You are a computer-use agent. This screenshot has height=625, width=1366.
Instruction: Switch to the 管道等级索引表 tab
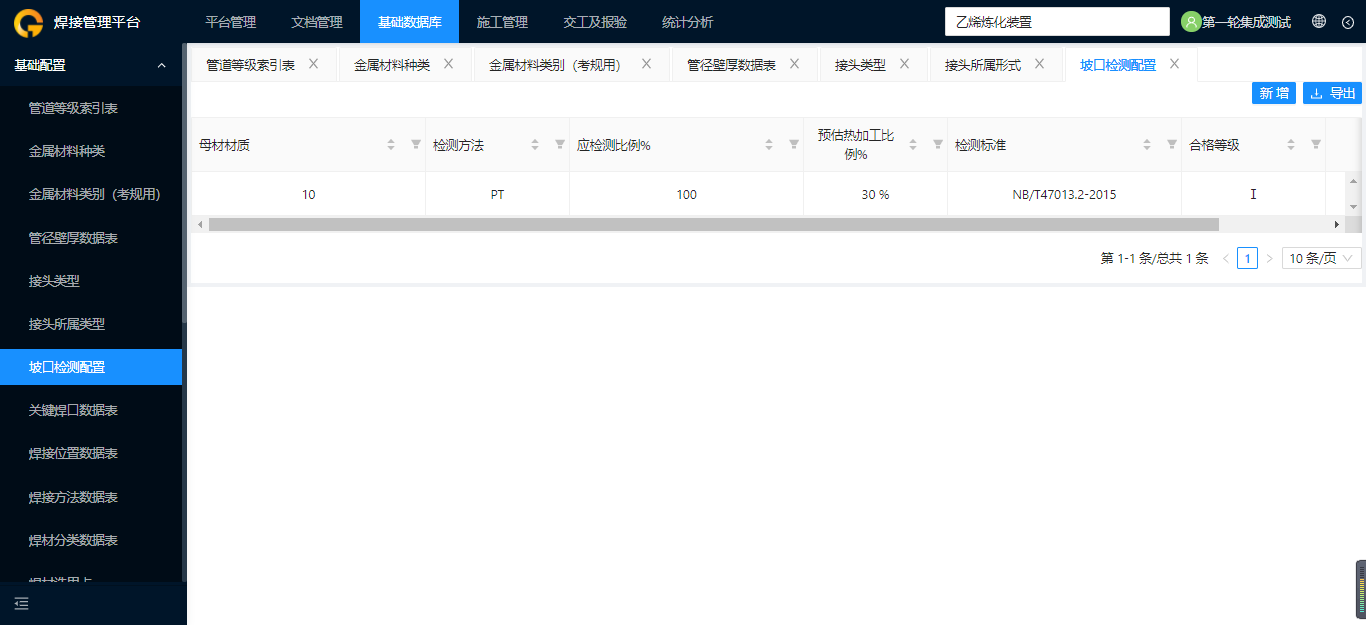click(250, 65)
